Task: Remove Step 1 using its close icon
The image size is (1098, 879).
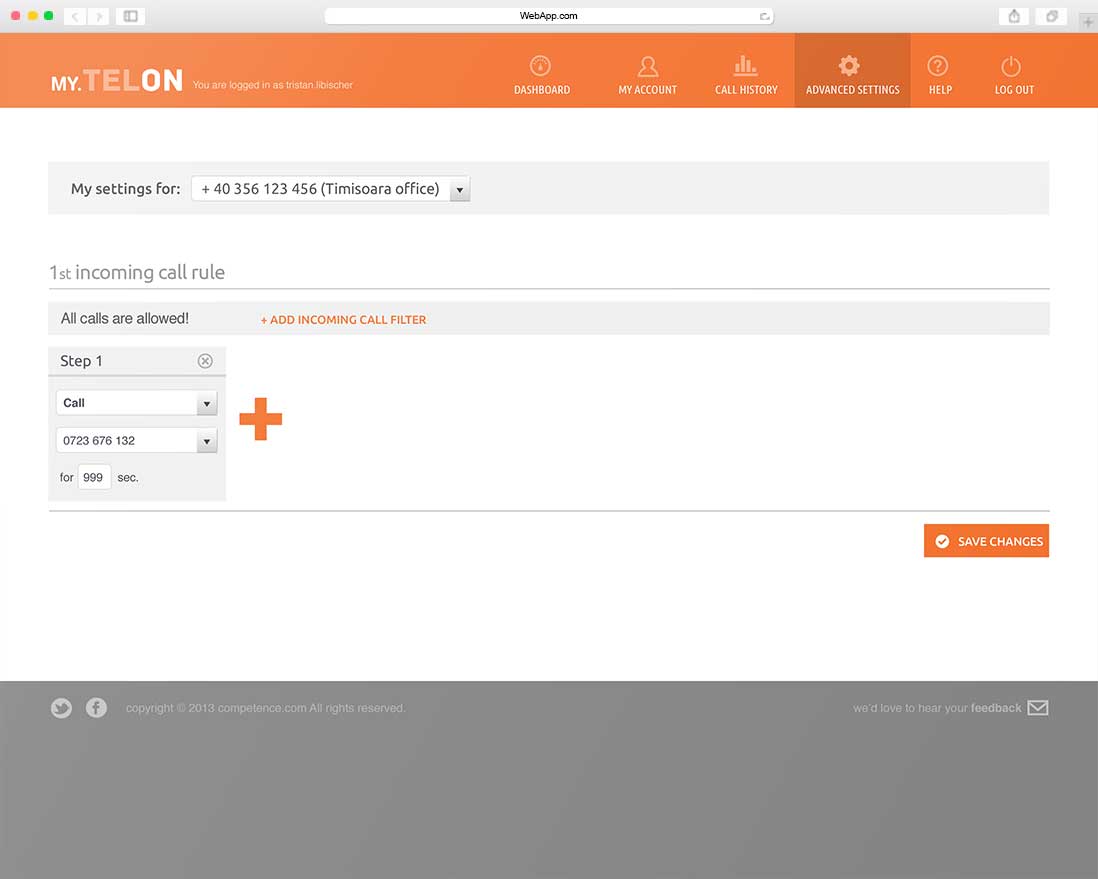Action: pyautogui.click(x=205, y=361)
